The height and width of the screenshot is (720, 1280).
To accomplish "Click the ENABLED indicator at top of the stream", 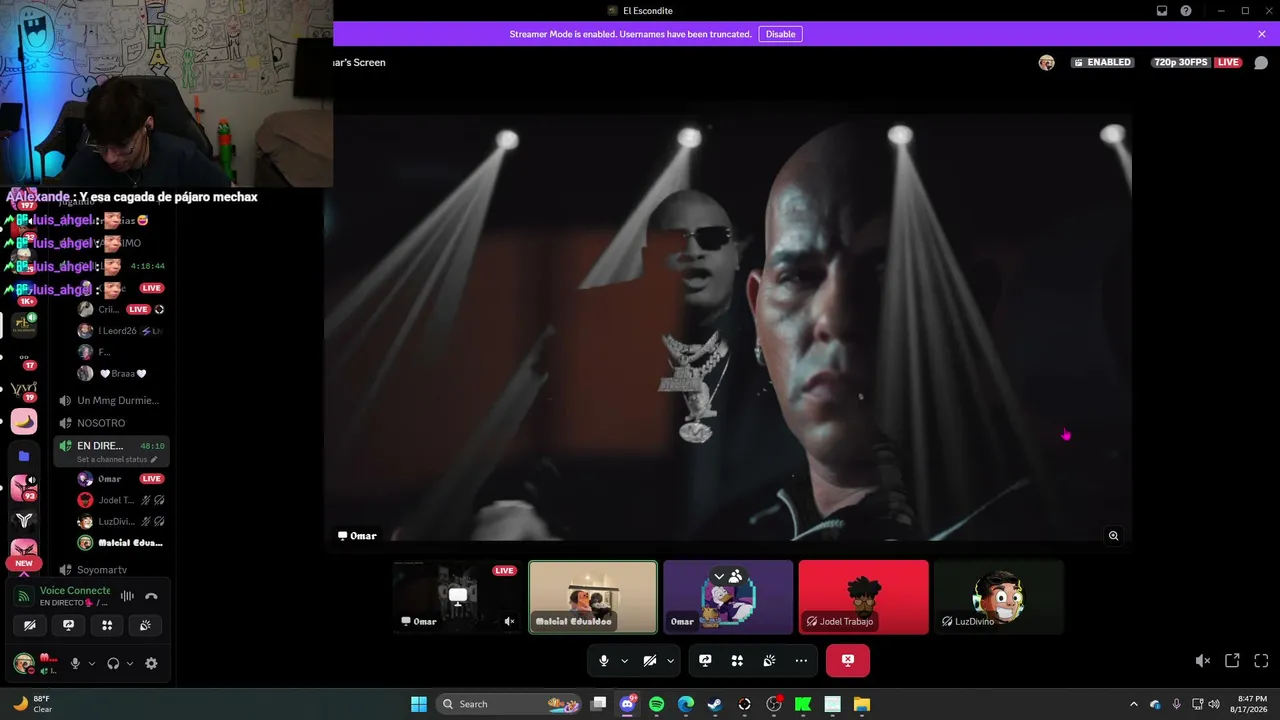I will (x=1102, y=62).
